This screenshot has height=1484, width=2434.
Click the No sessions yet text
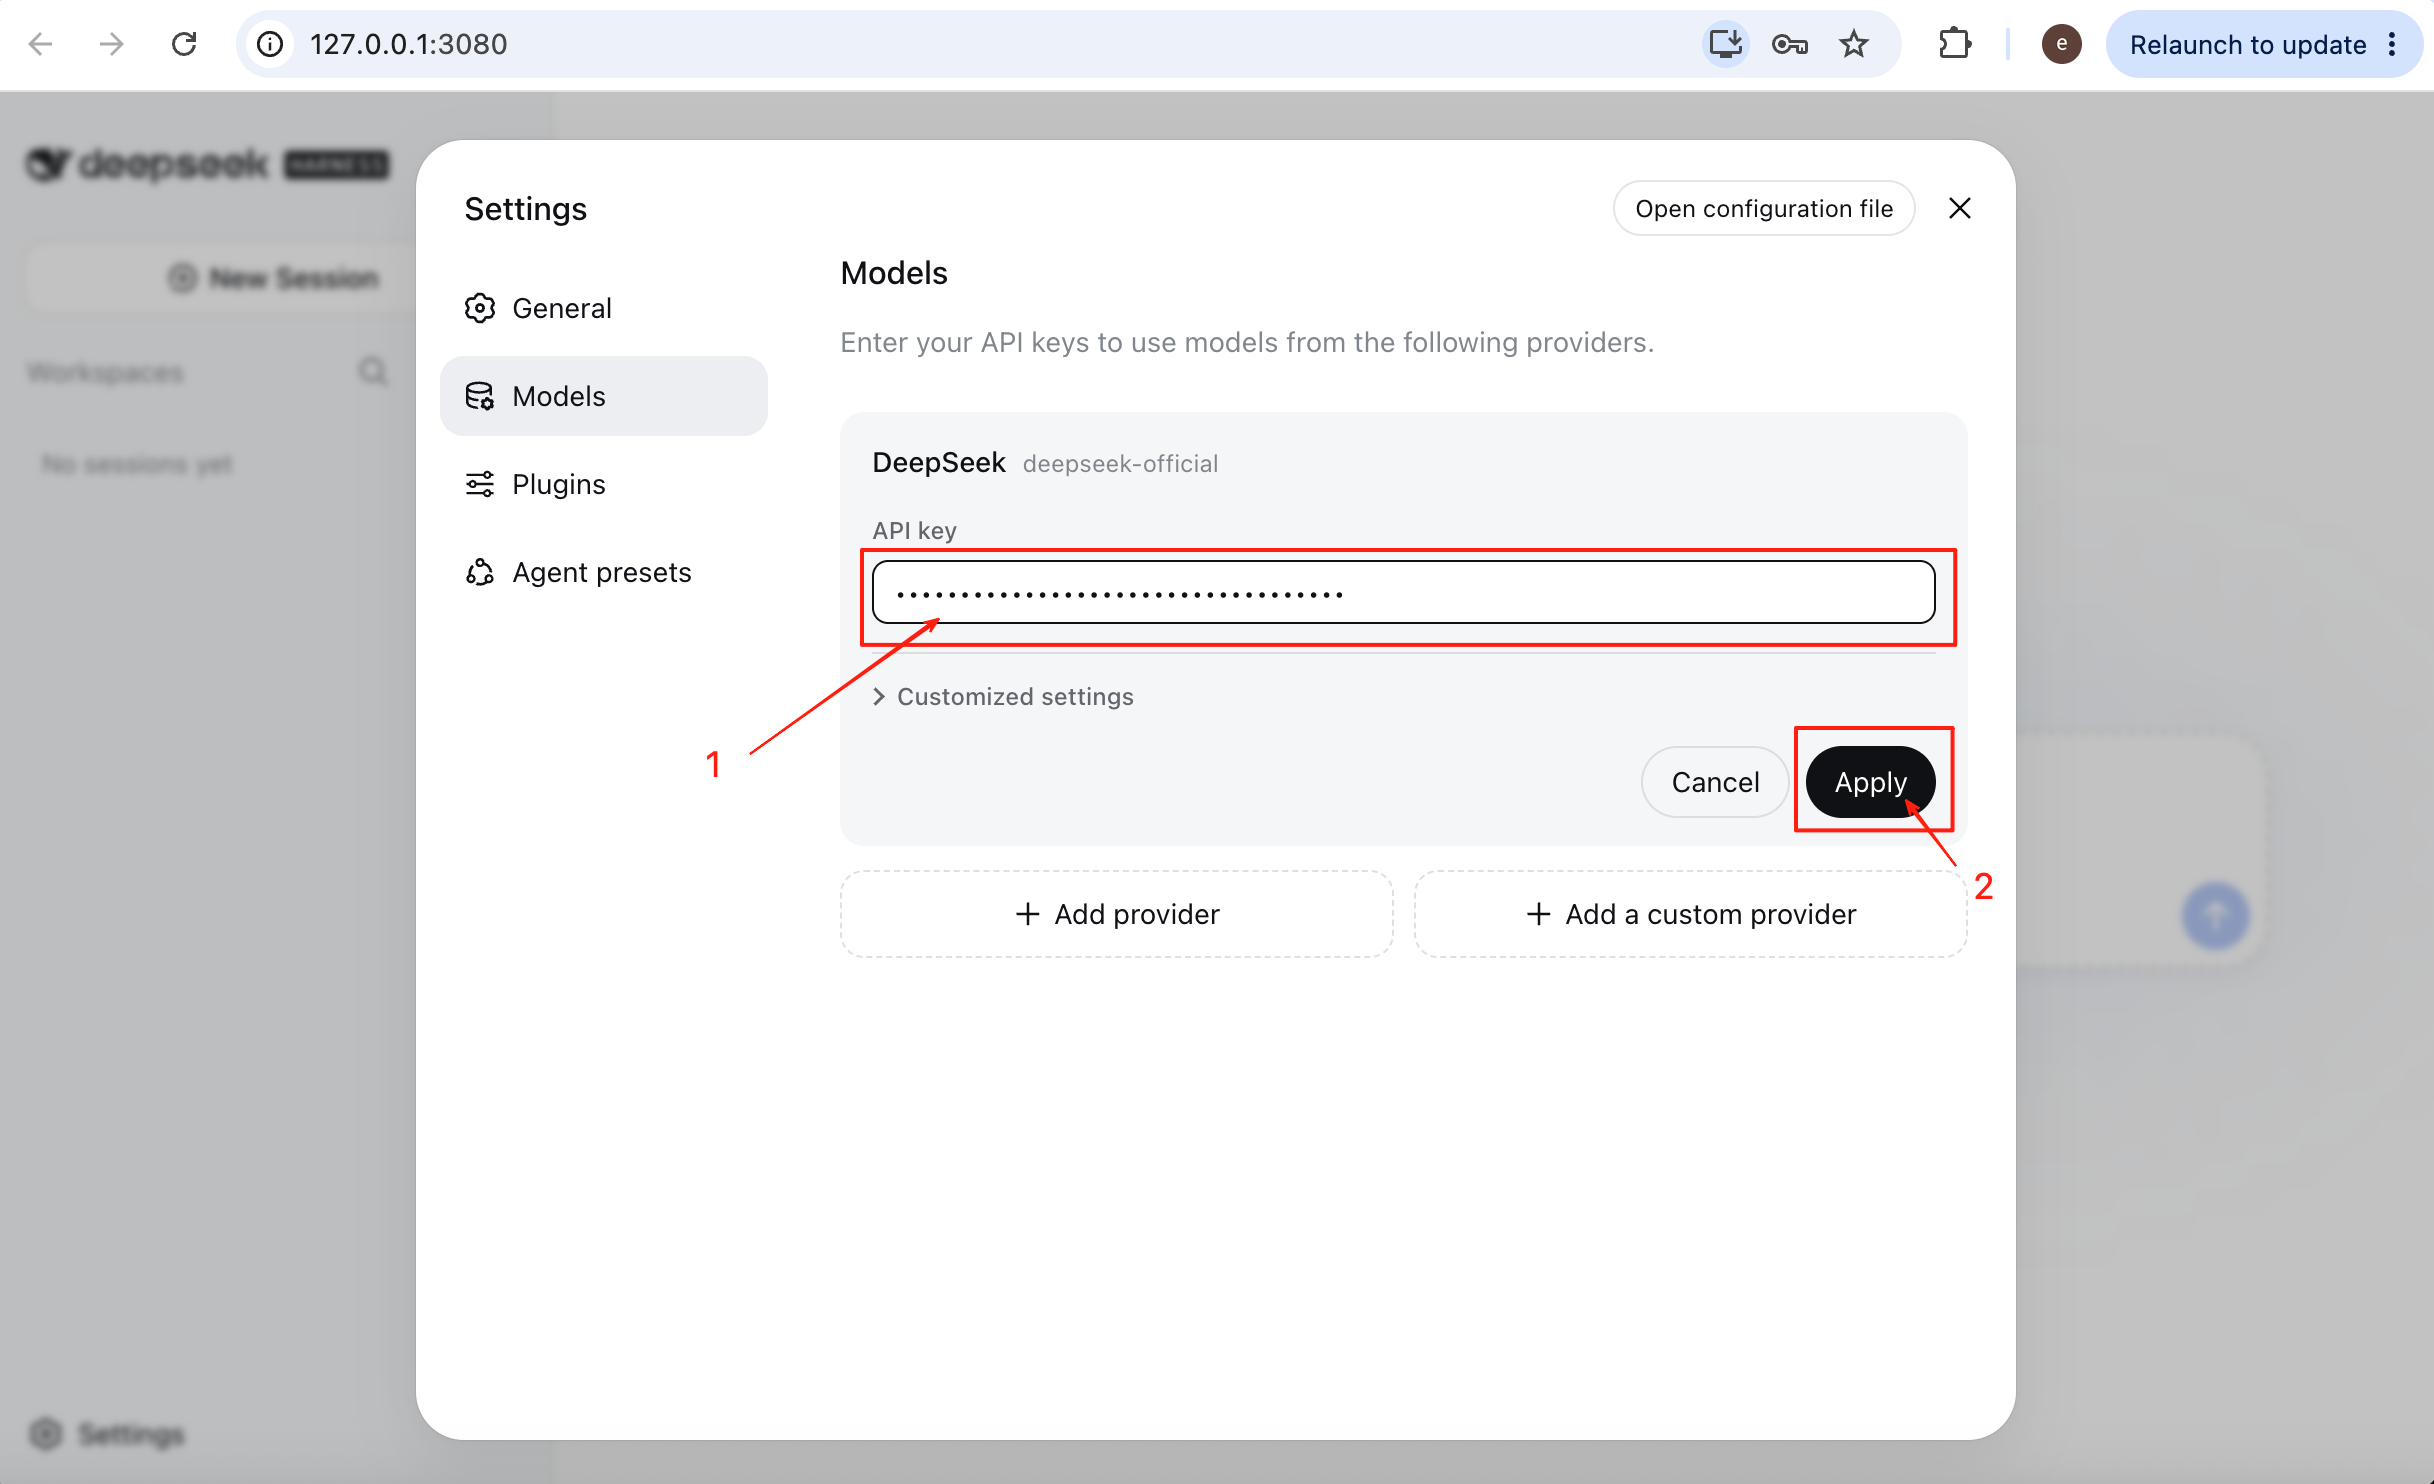(137, 464)
